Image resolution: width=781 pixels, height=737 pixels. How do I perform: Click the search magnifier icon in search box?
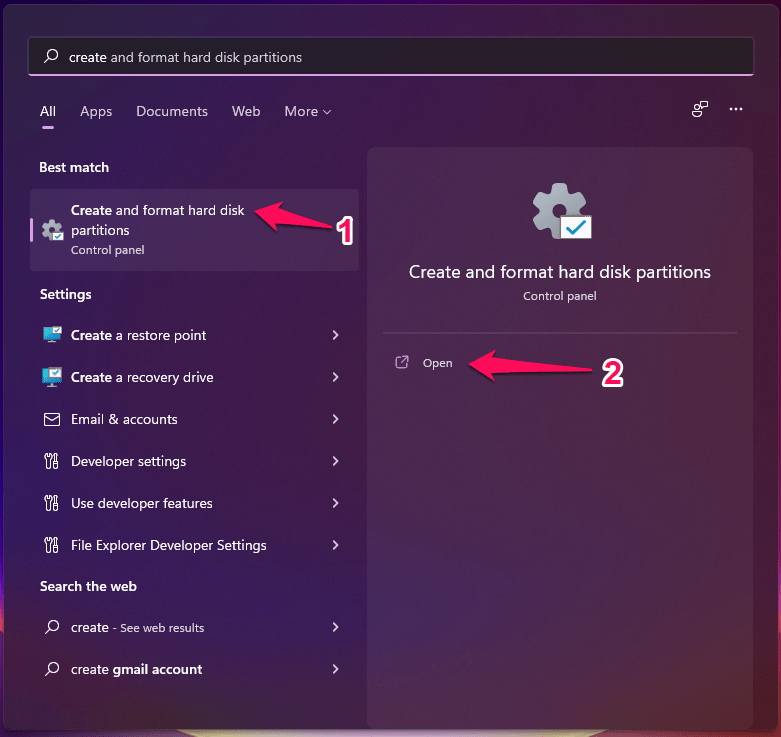point(51,58)
